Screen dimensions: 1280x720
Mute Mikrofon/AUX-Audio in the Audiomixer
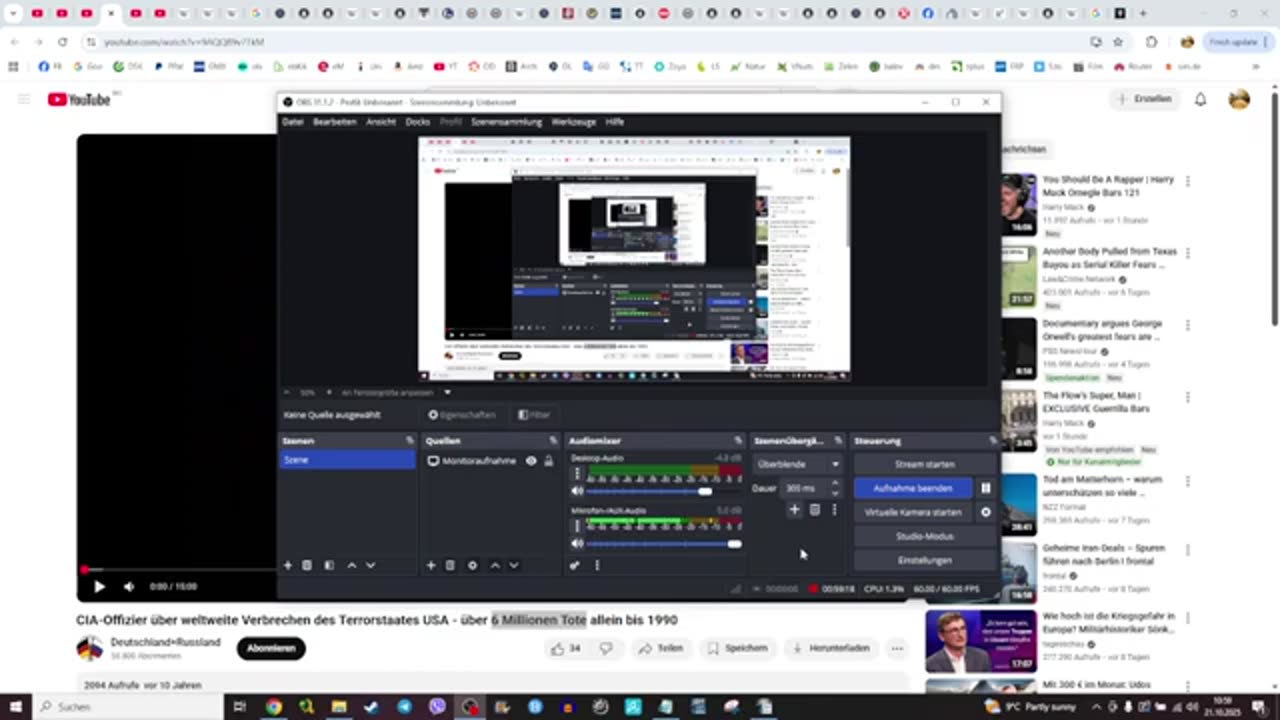pos(577,544)
